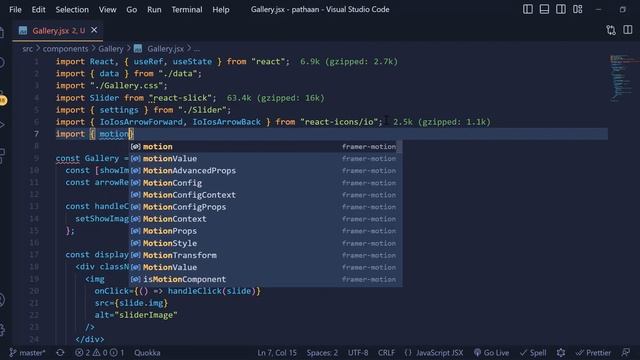
Task: Click the Synchronize Changes icon
Action: (x=60, y=353)
